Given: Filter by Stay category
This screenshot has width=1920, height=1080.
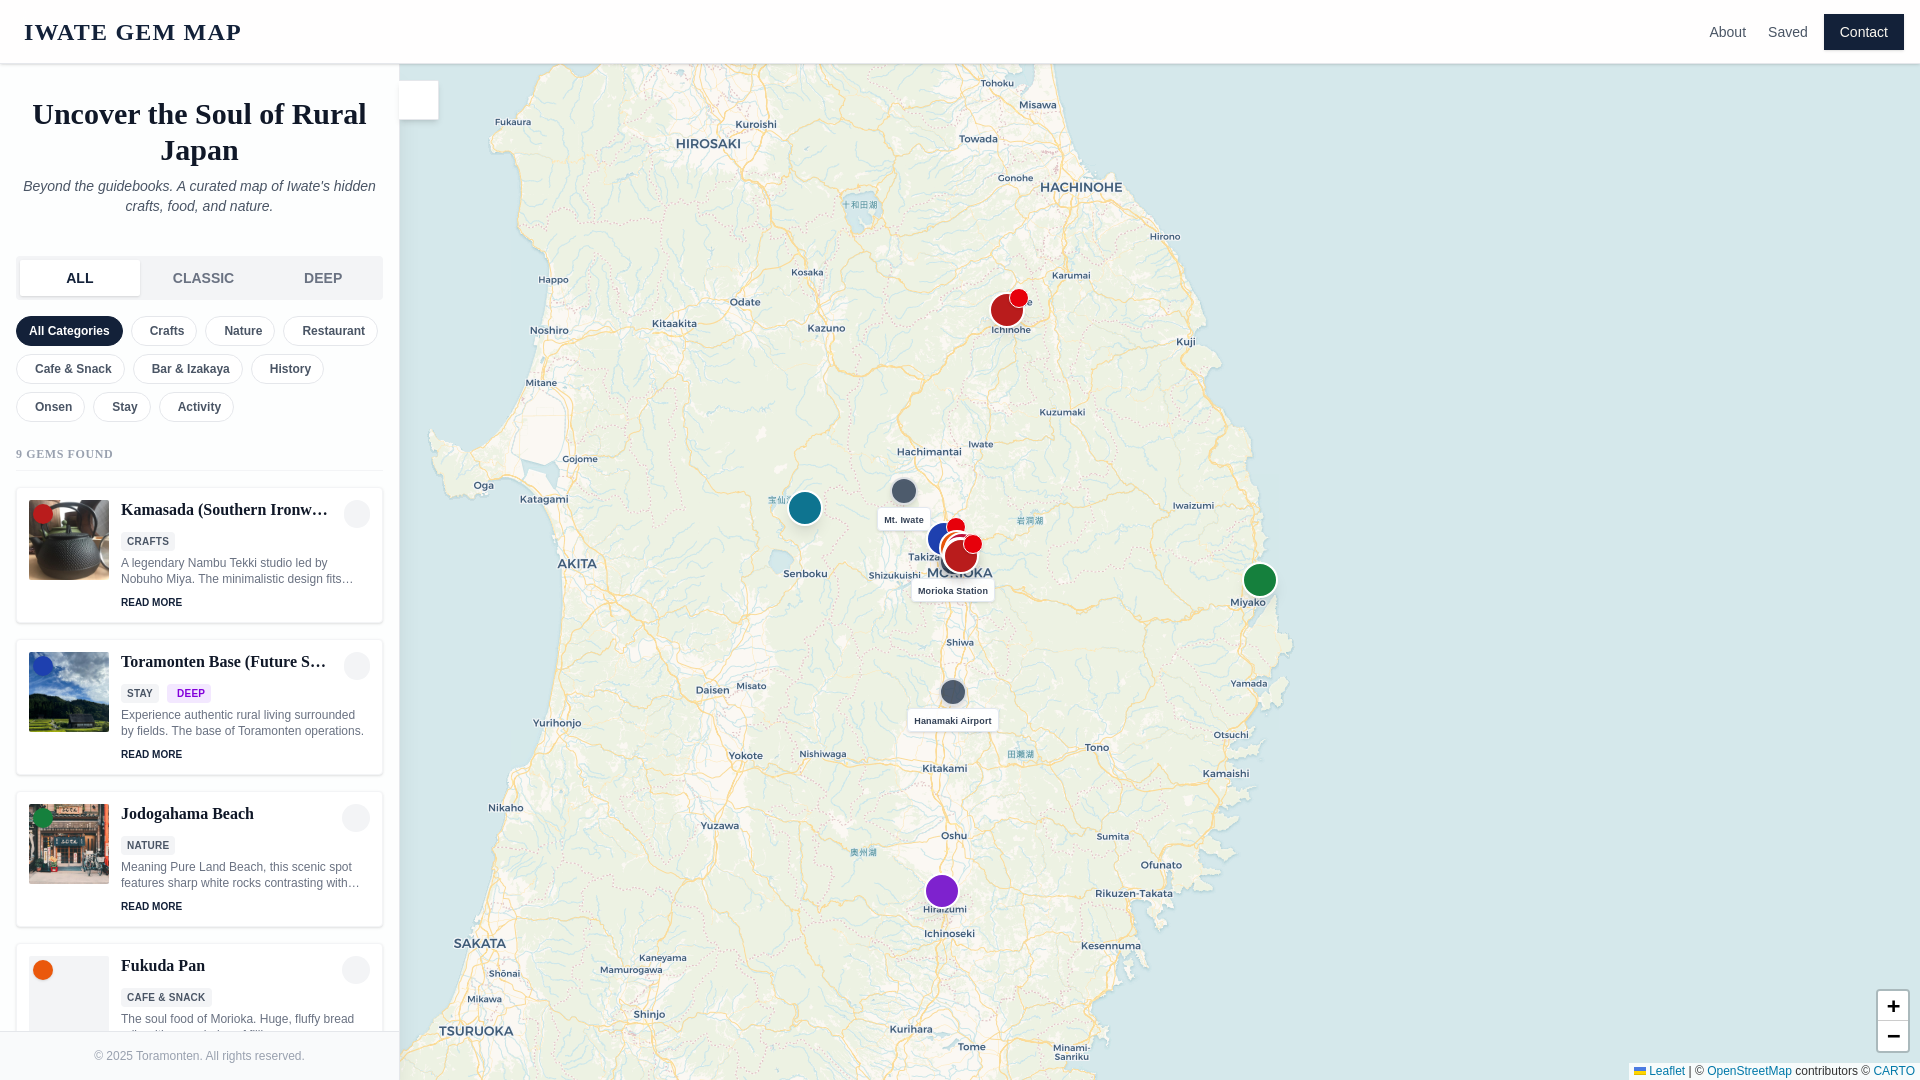Looking at the screenshot, I should (122, 407).
